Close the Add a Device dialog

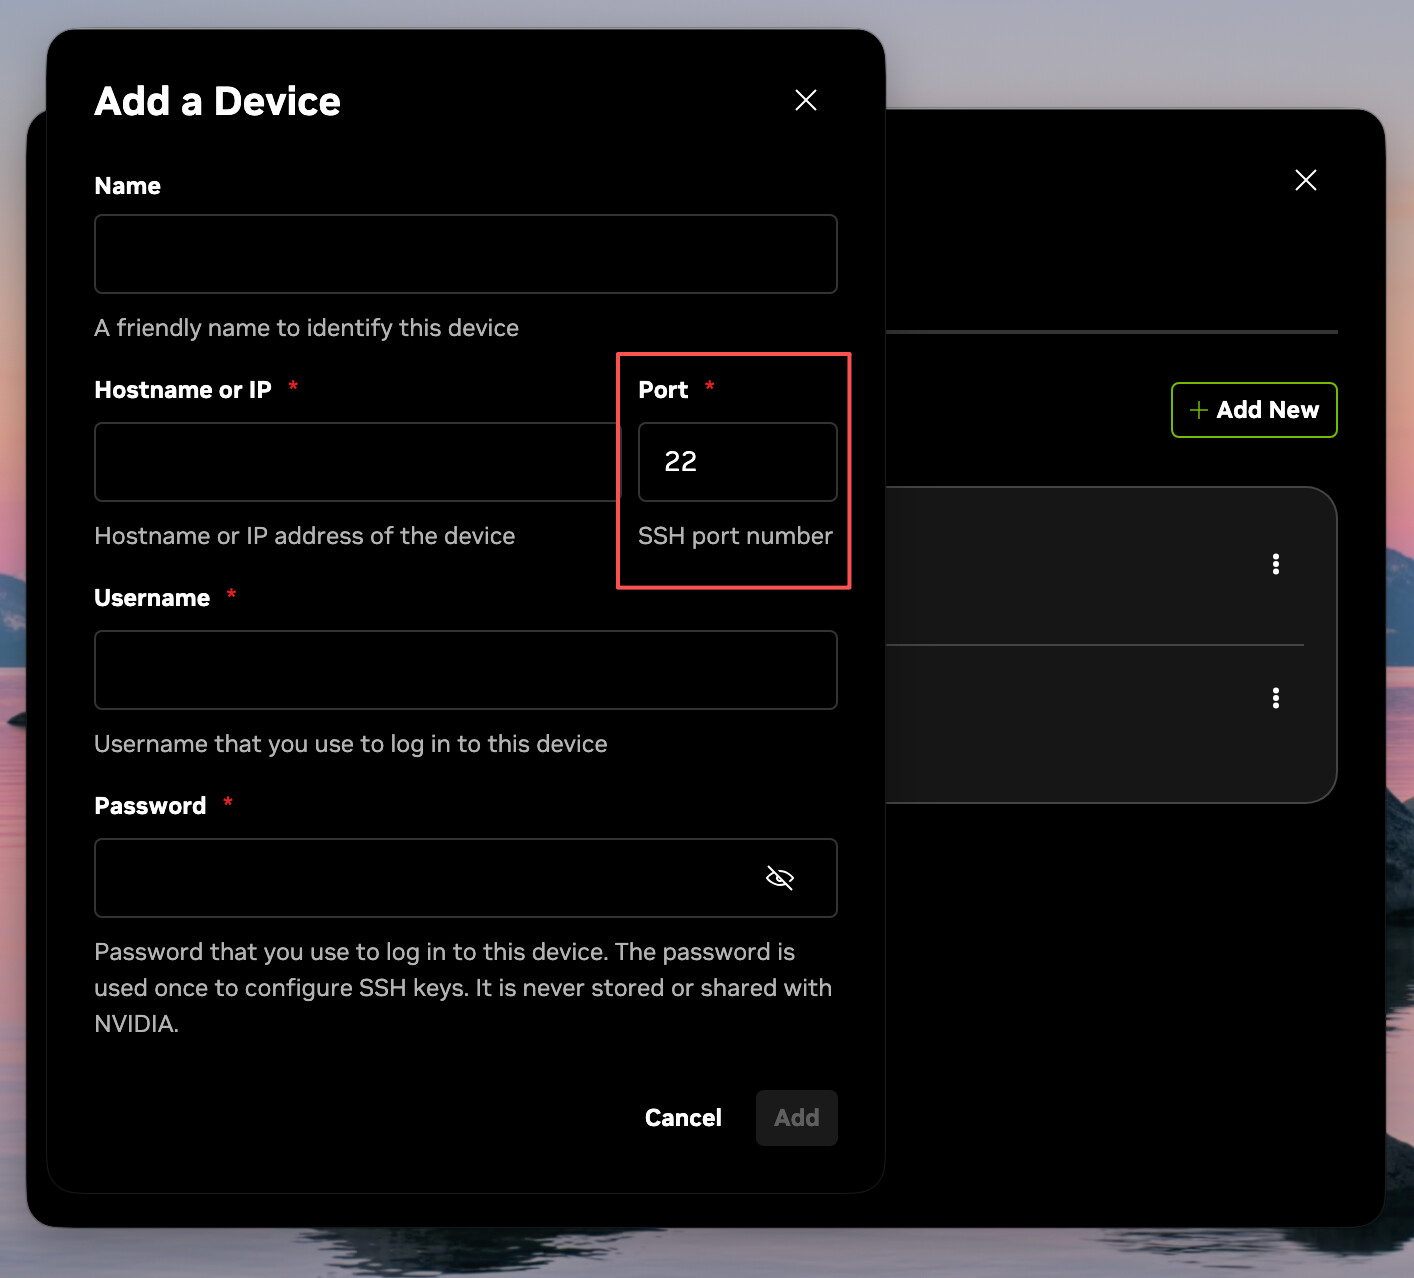point(806,100)
